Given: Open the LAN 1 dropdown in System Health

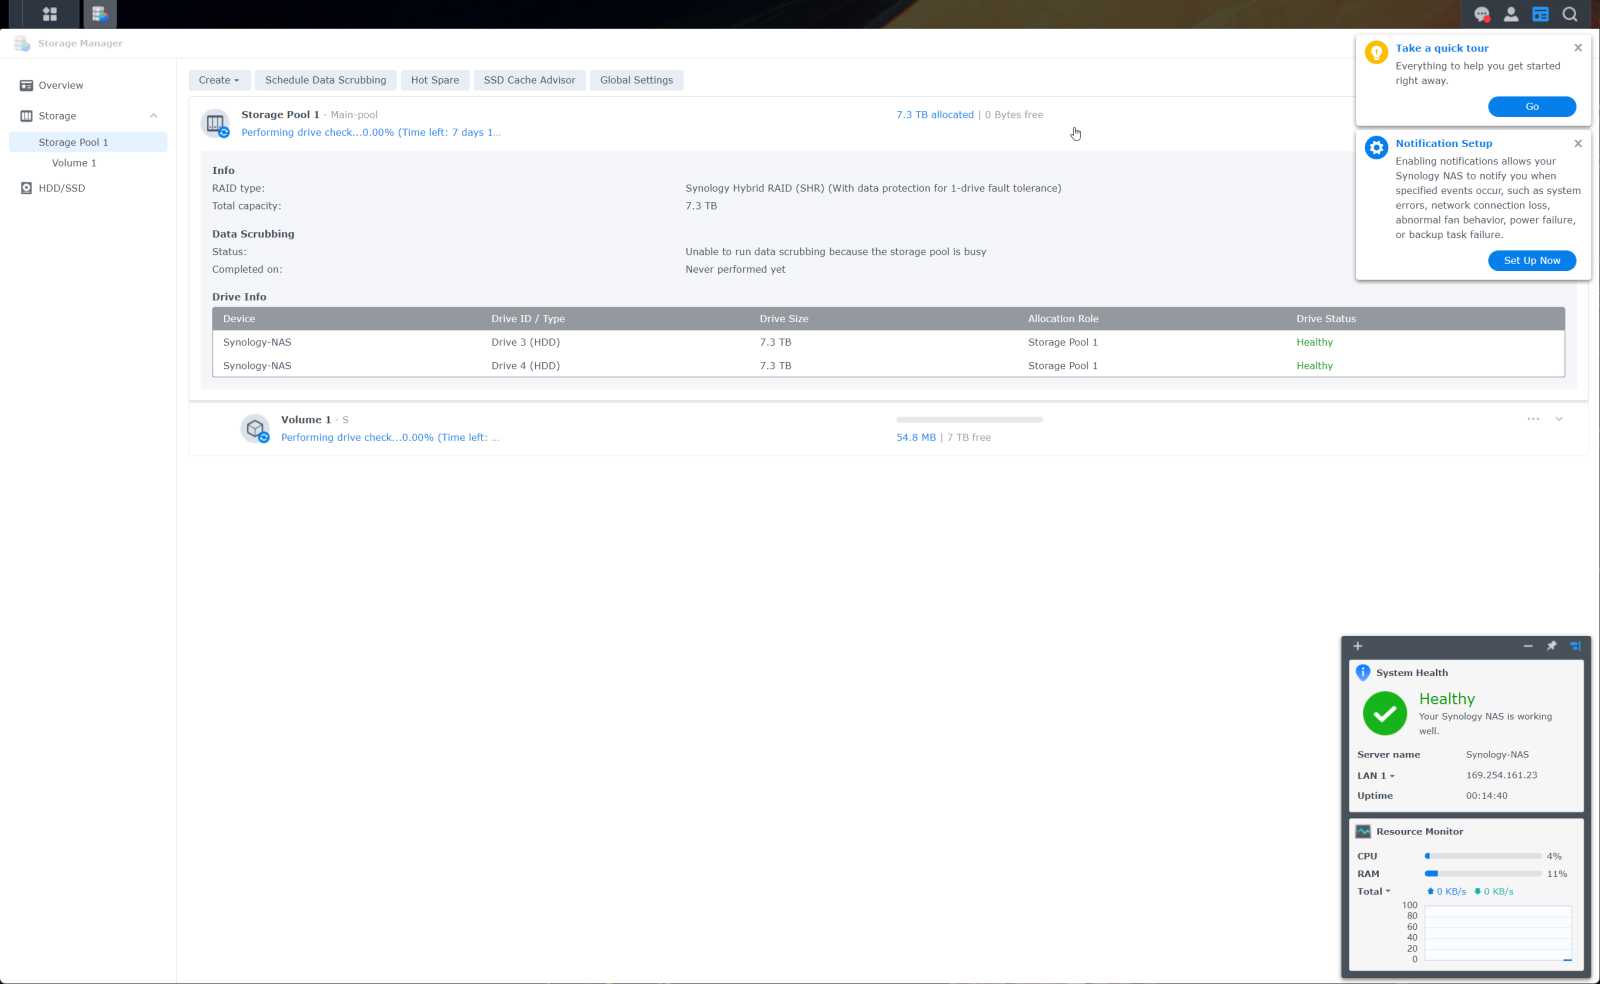Looking at the screenshot, I should click(1376, 776).
